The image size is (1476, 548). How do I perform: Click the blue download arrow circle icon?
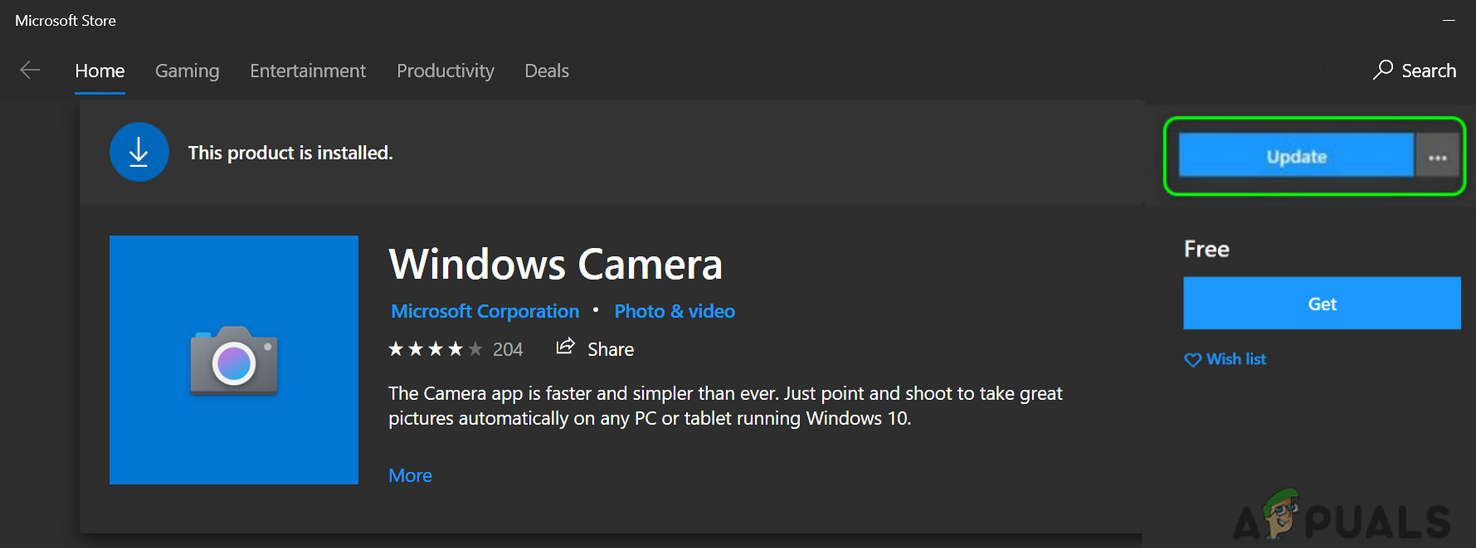(x=138, y=153)
